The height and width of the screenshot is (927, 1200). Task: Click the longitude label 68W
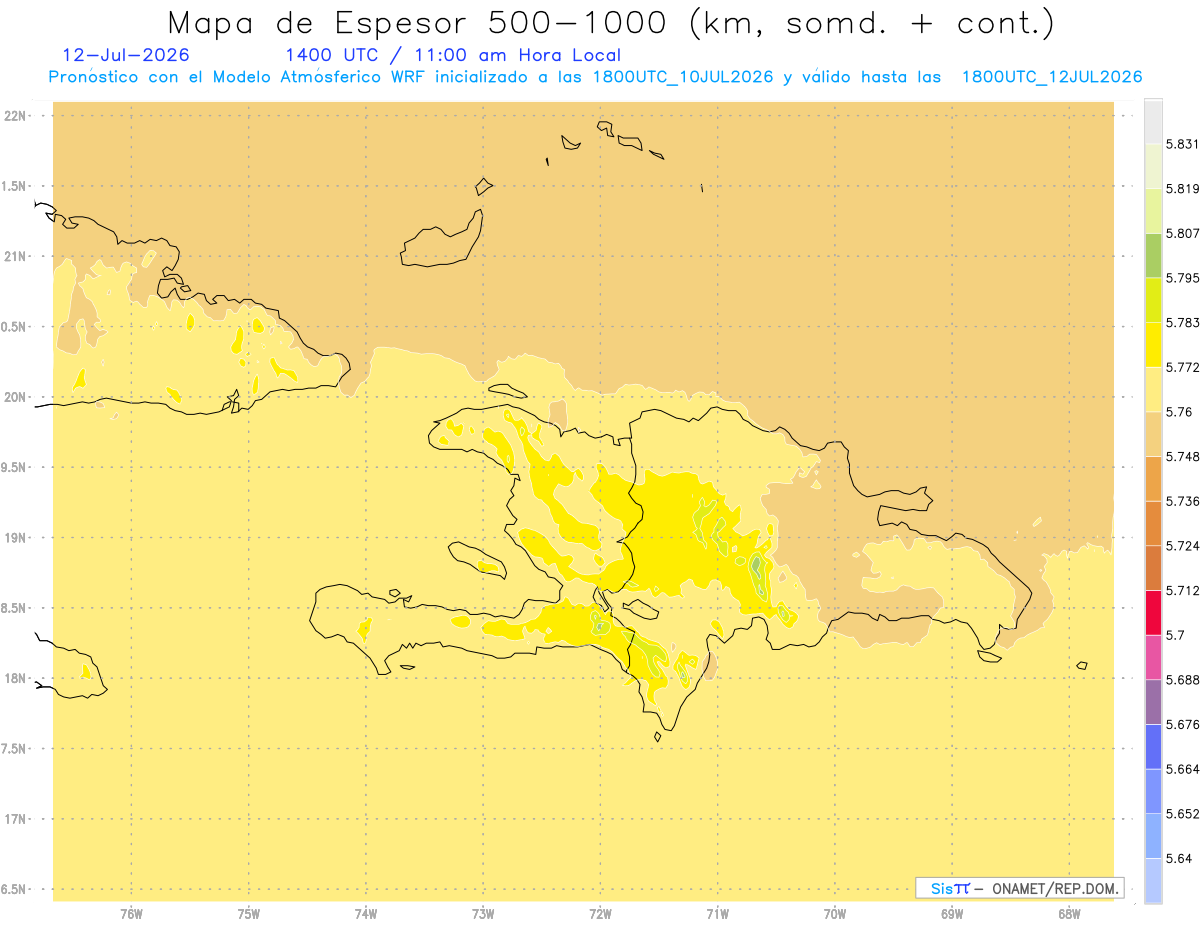pyautogui.click(x=1069, y=915)
